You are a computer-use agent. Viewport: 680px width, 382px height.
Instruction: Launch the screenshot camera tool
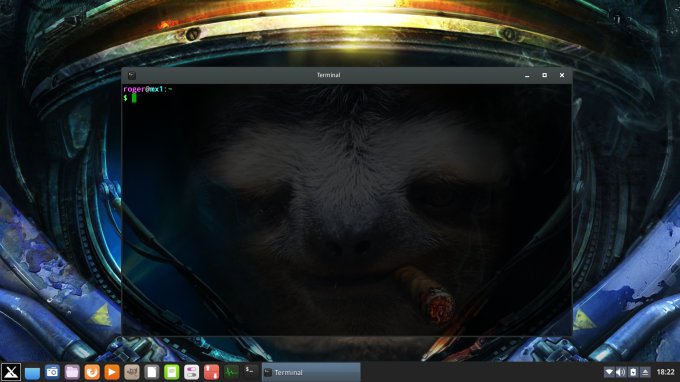tap(52, 372)
